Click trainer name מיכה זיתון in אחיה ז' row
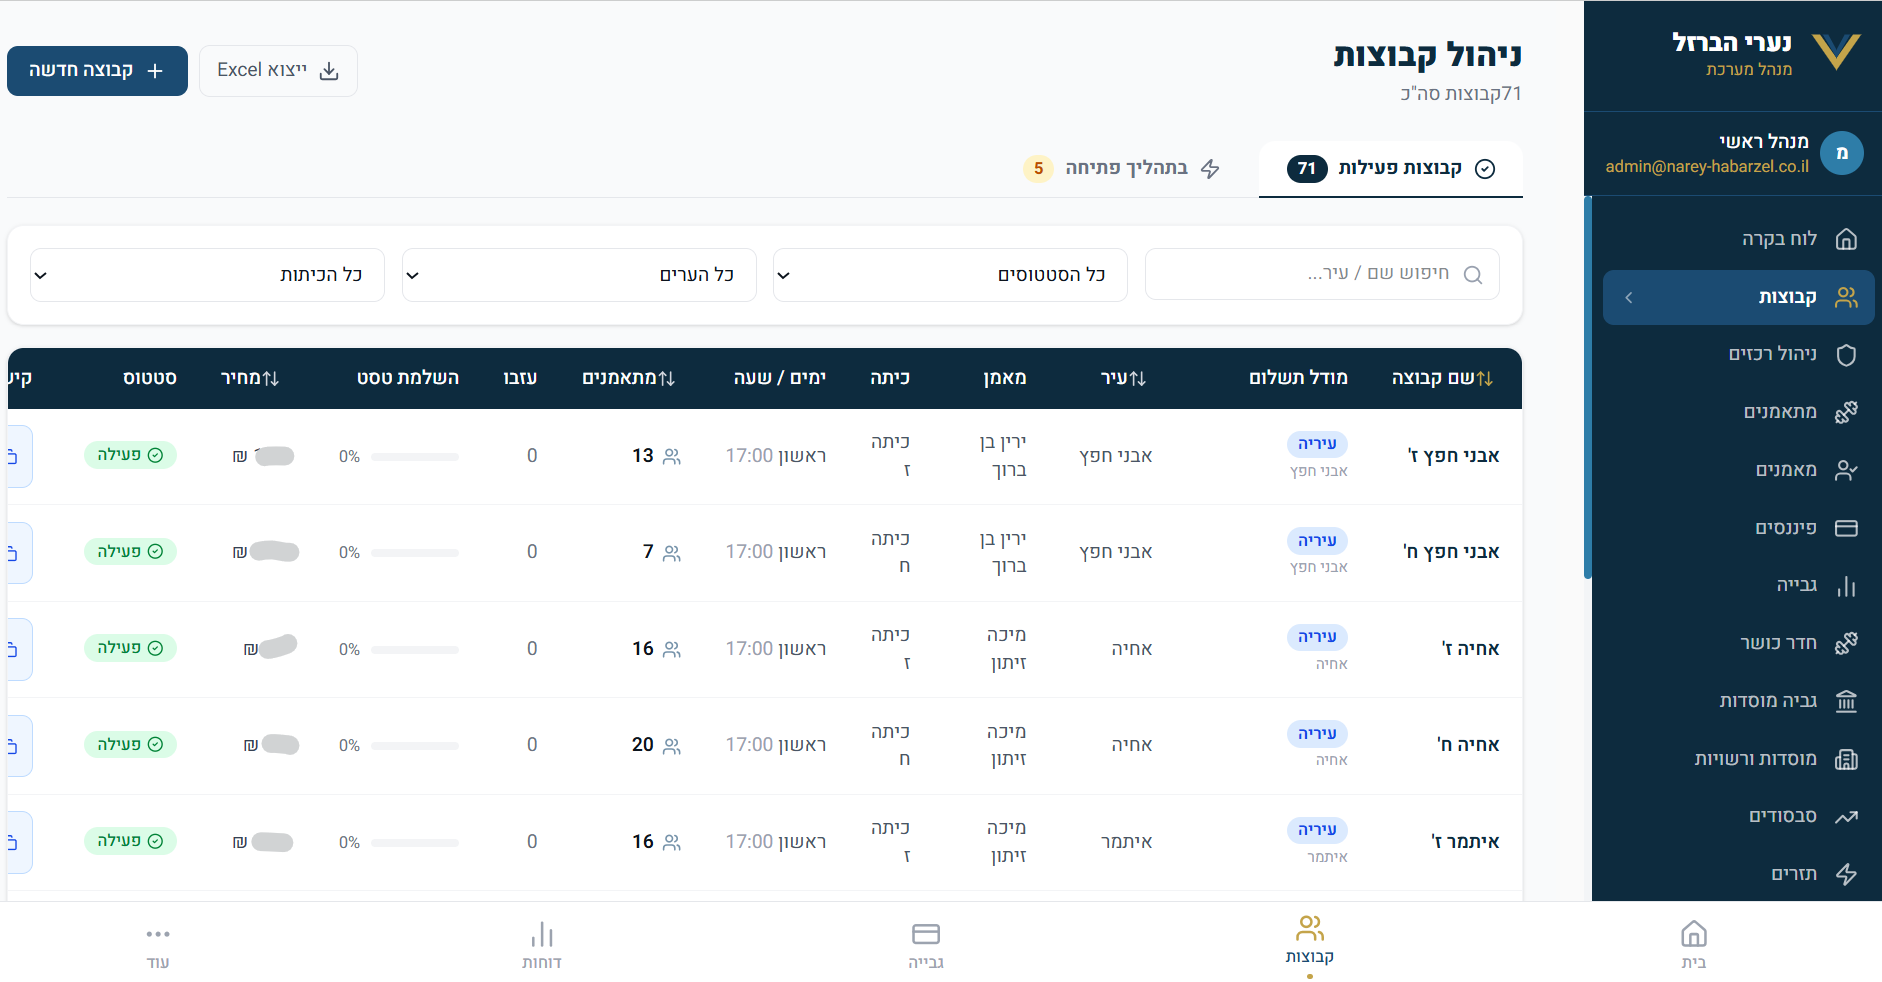Image resolution: width=1882 pixels, height=982 pixels. click(x=1006, y=649)
